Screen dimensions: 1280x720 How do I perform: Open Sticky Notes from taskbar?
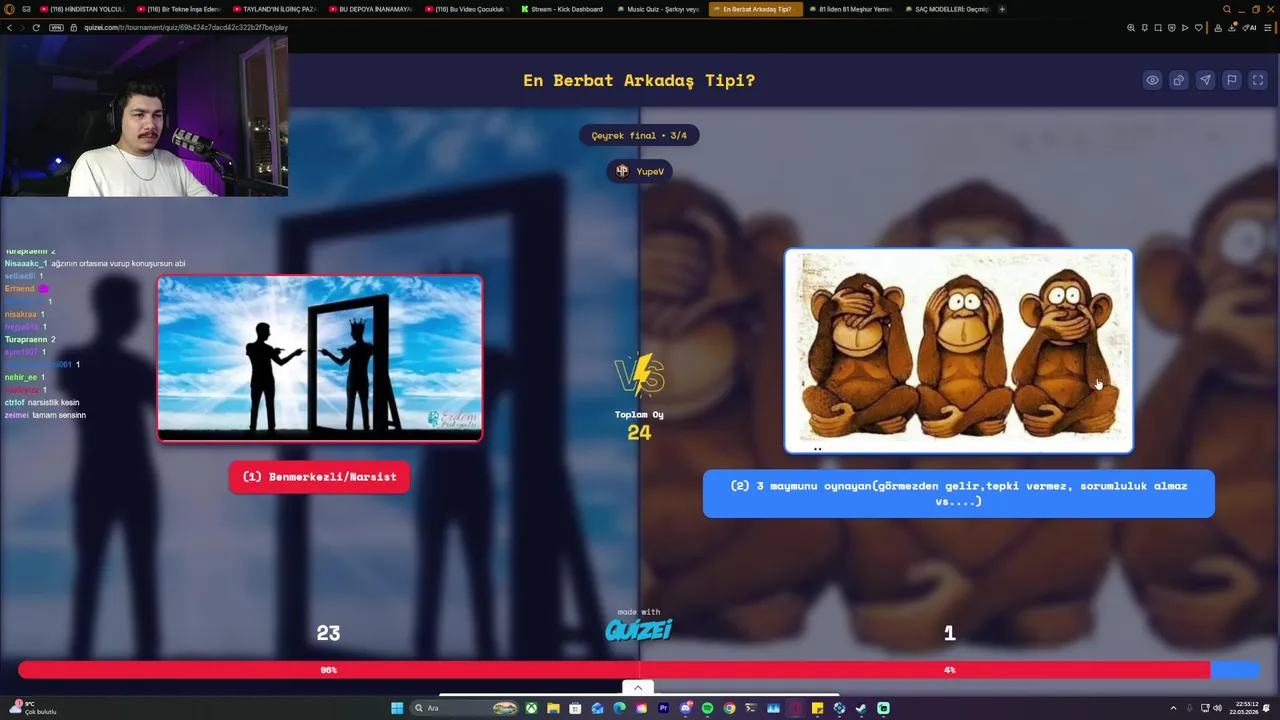pyautogui.click(x=817, y=708)
